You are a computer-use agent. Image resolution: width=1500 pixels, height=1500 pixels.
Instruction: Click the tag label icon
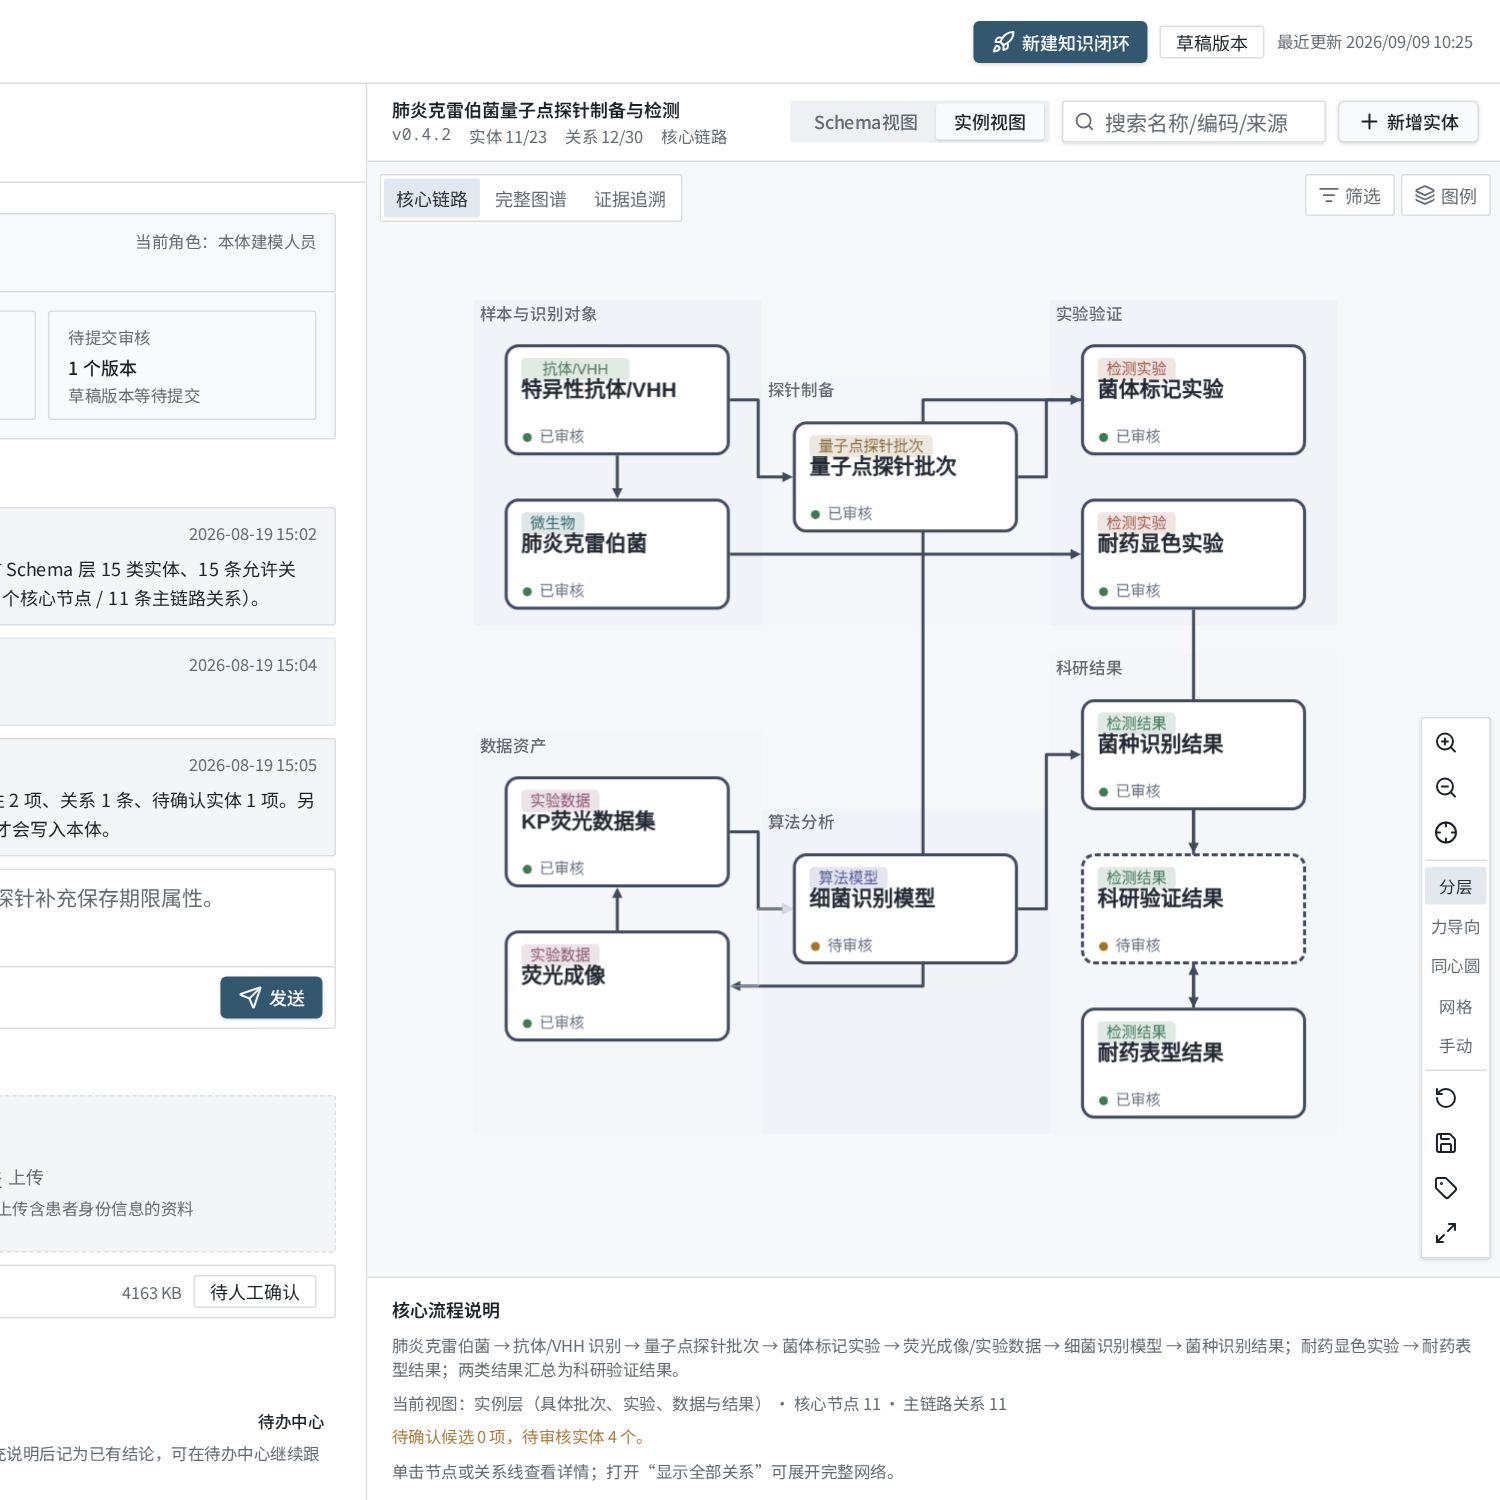[1446, 1188]
